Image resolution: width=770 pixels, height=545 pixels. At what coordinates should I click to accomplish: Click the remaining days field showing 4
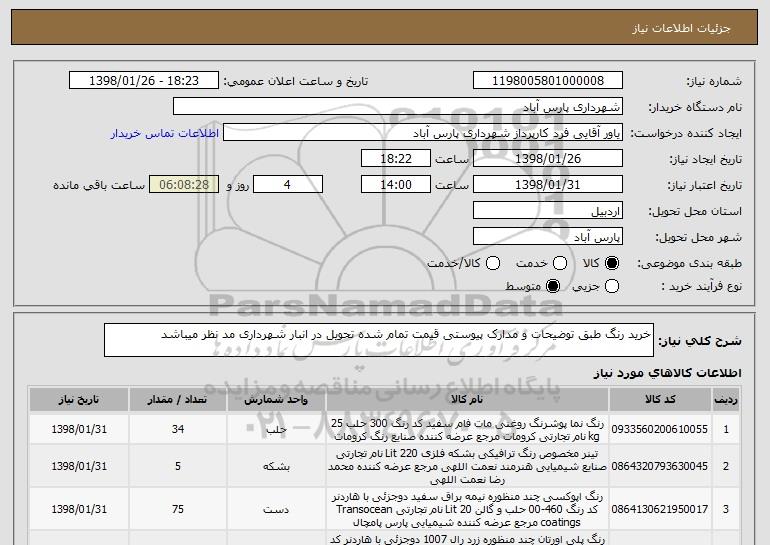[x=288, y=185]
